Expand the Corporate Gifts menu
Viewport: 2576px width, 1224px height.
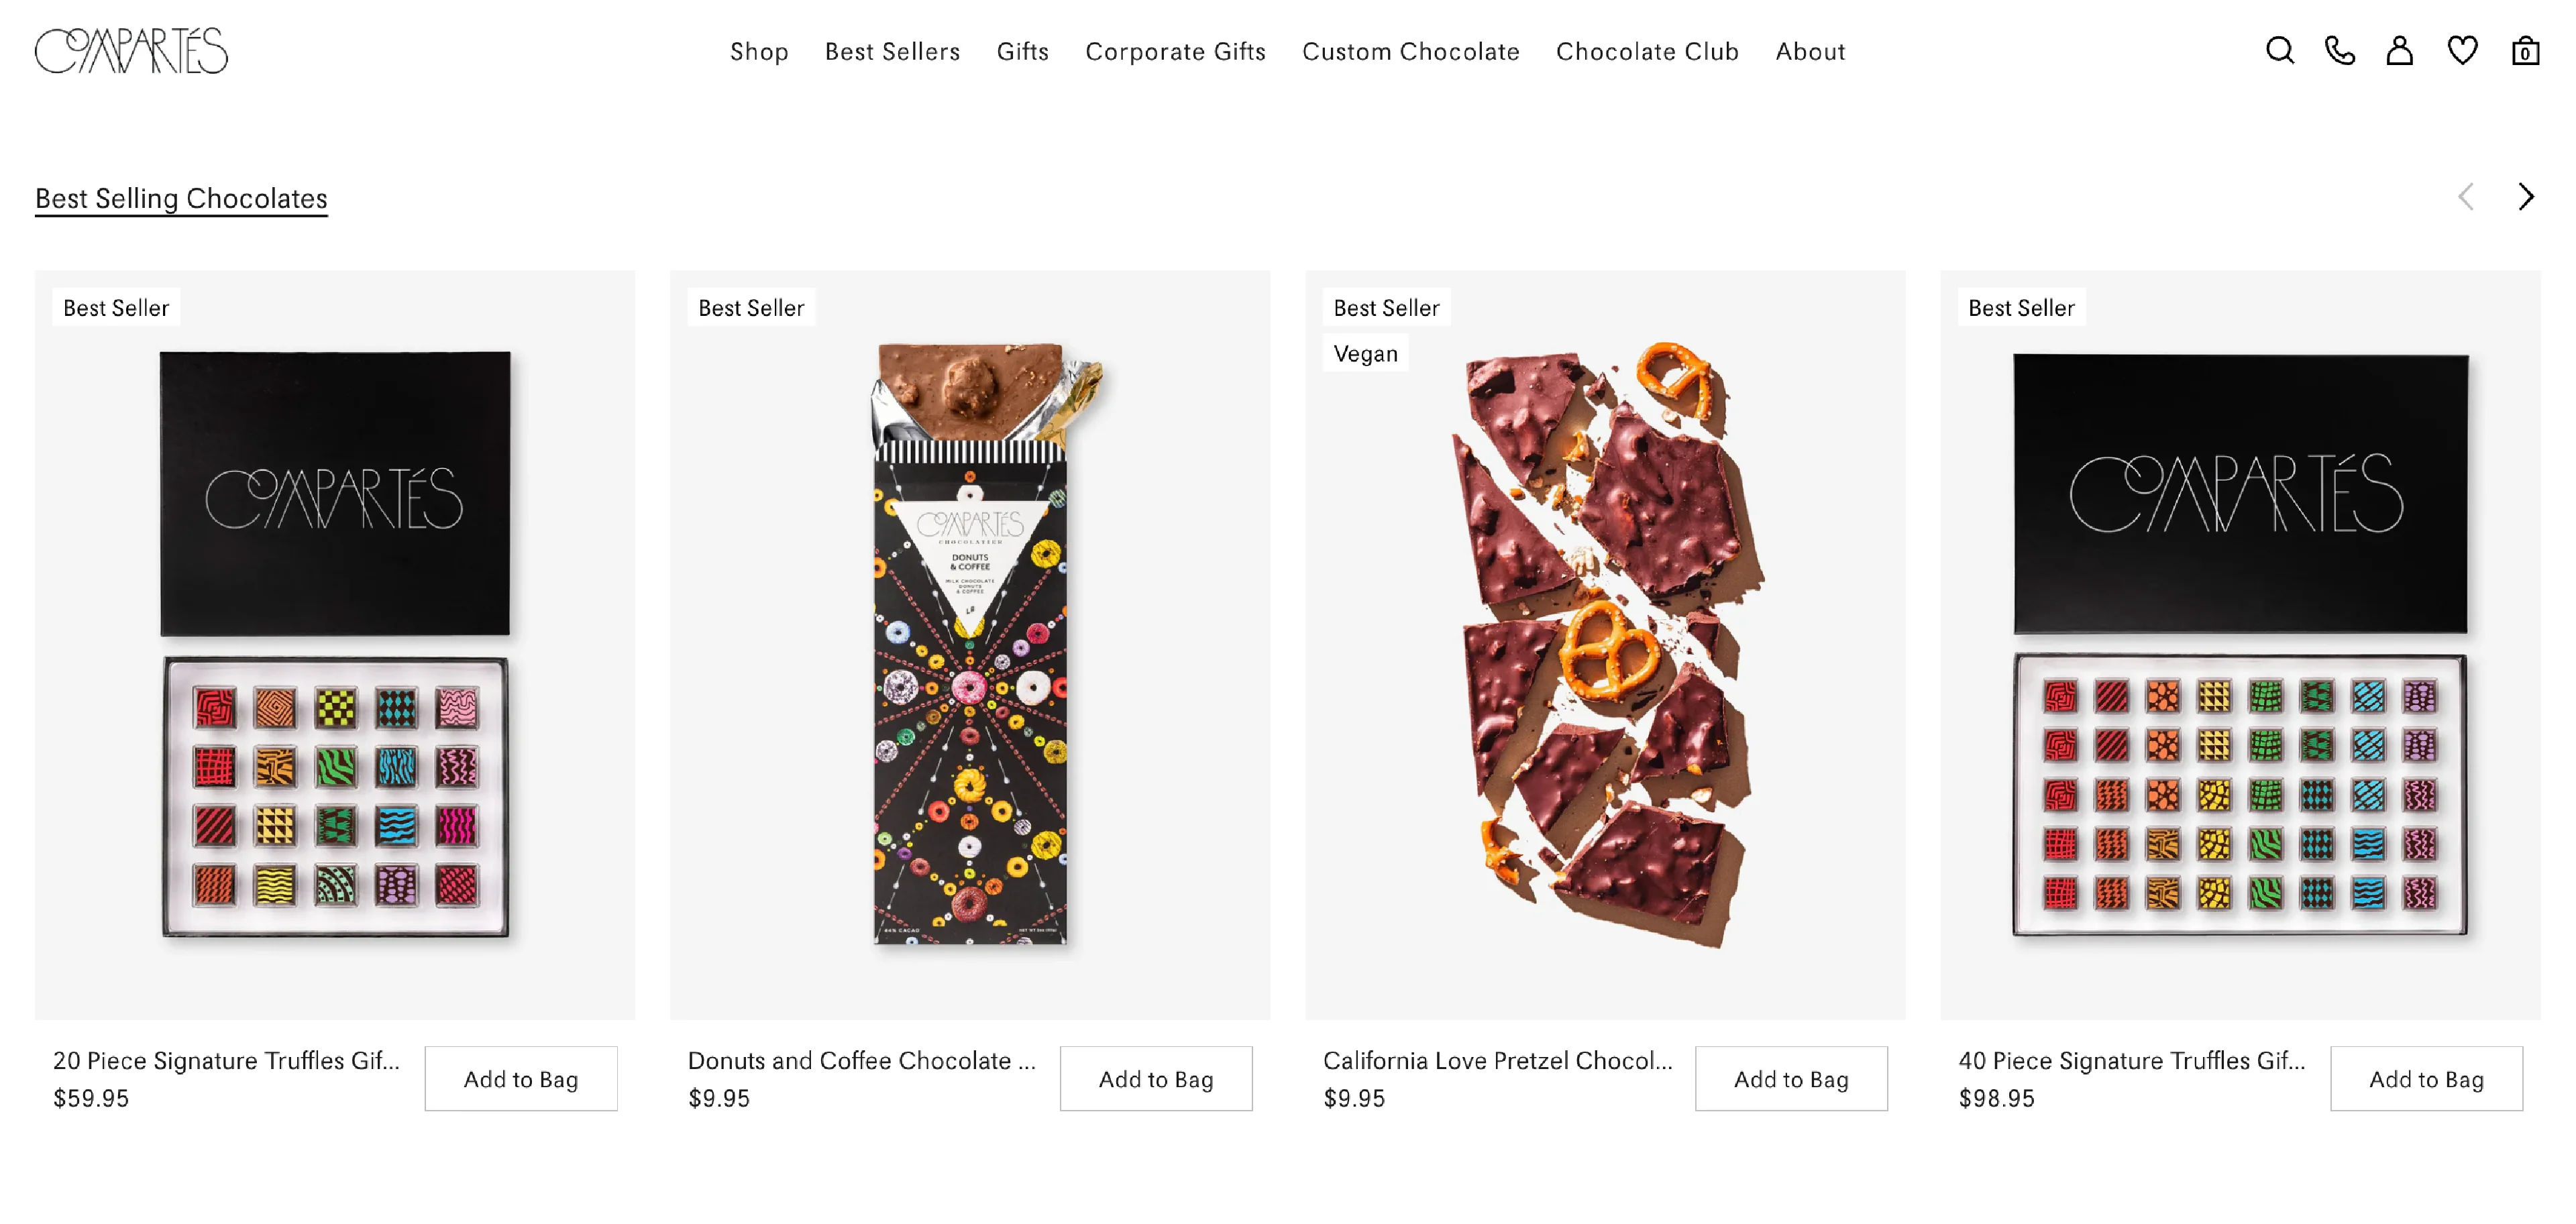[1175, 51]
